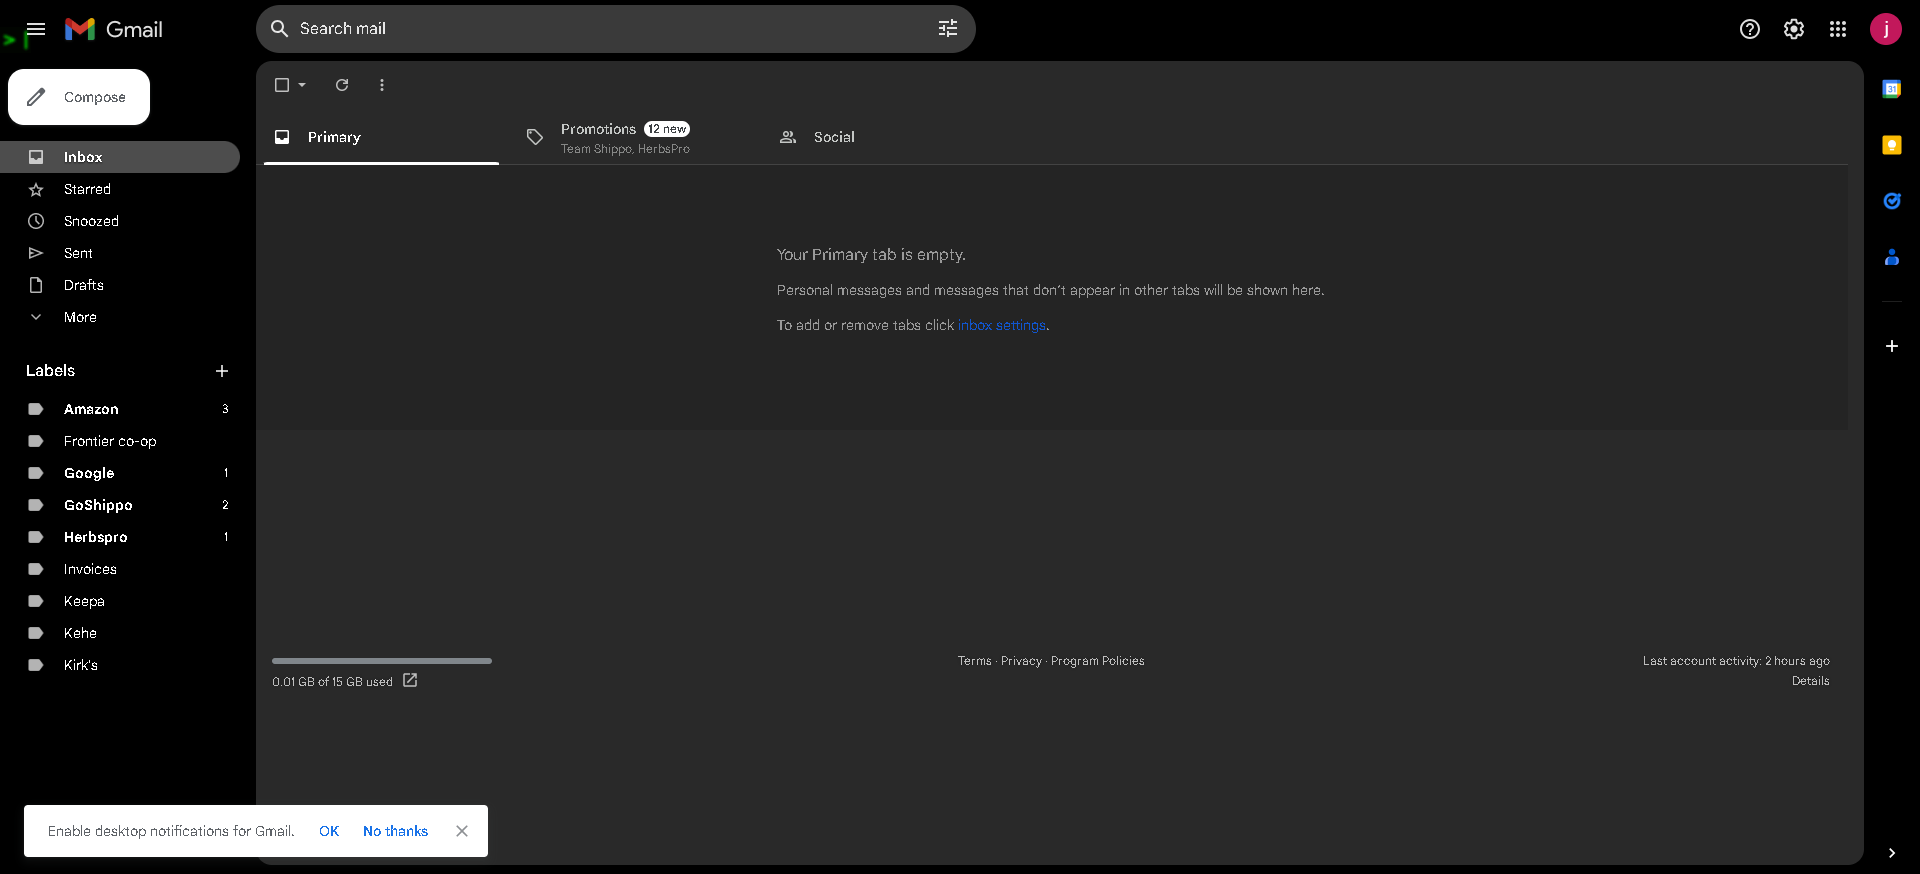Open the More options three-dot menu

point(382,85)
